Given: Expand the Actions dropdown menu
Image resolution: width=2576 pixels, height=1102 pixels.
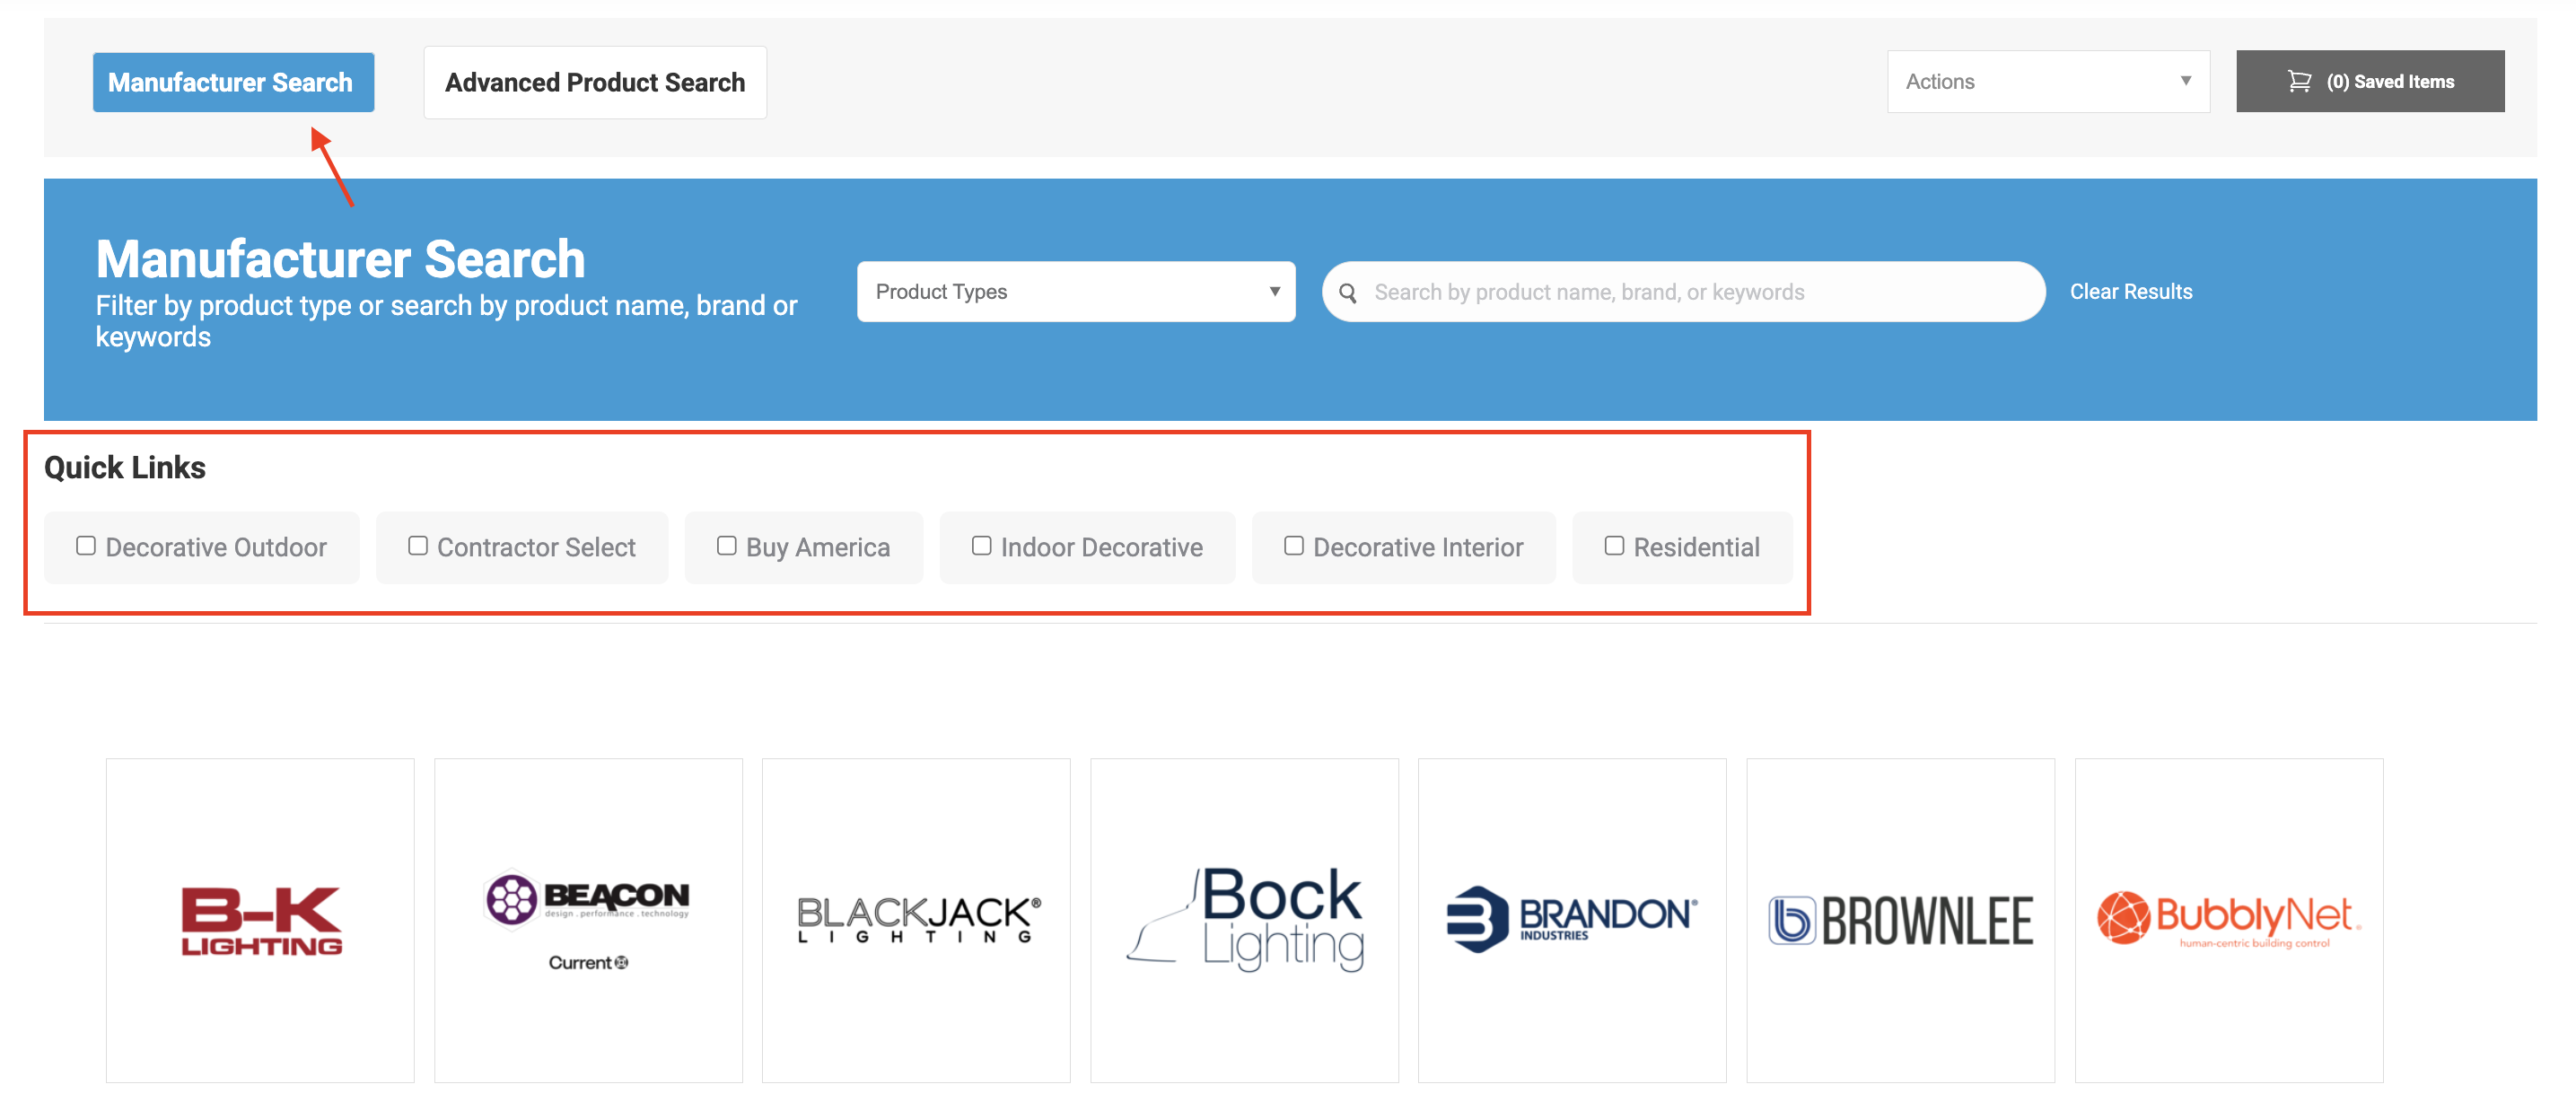Looking at the screenshot, I should point(2047,82).
